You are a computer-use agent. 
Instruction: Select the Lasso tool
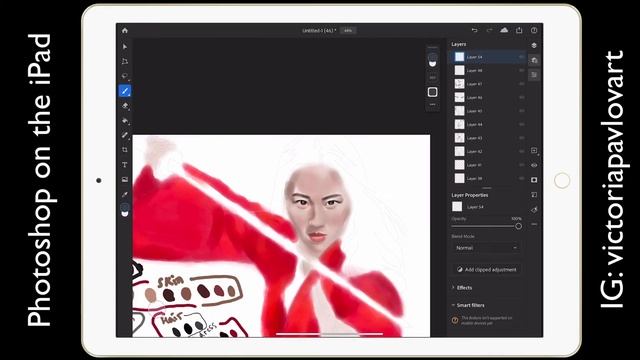point(125,76)
